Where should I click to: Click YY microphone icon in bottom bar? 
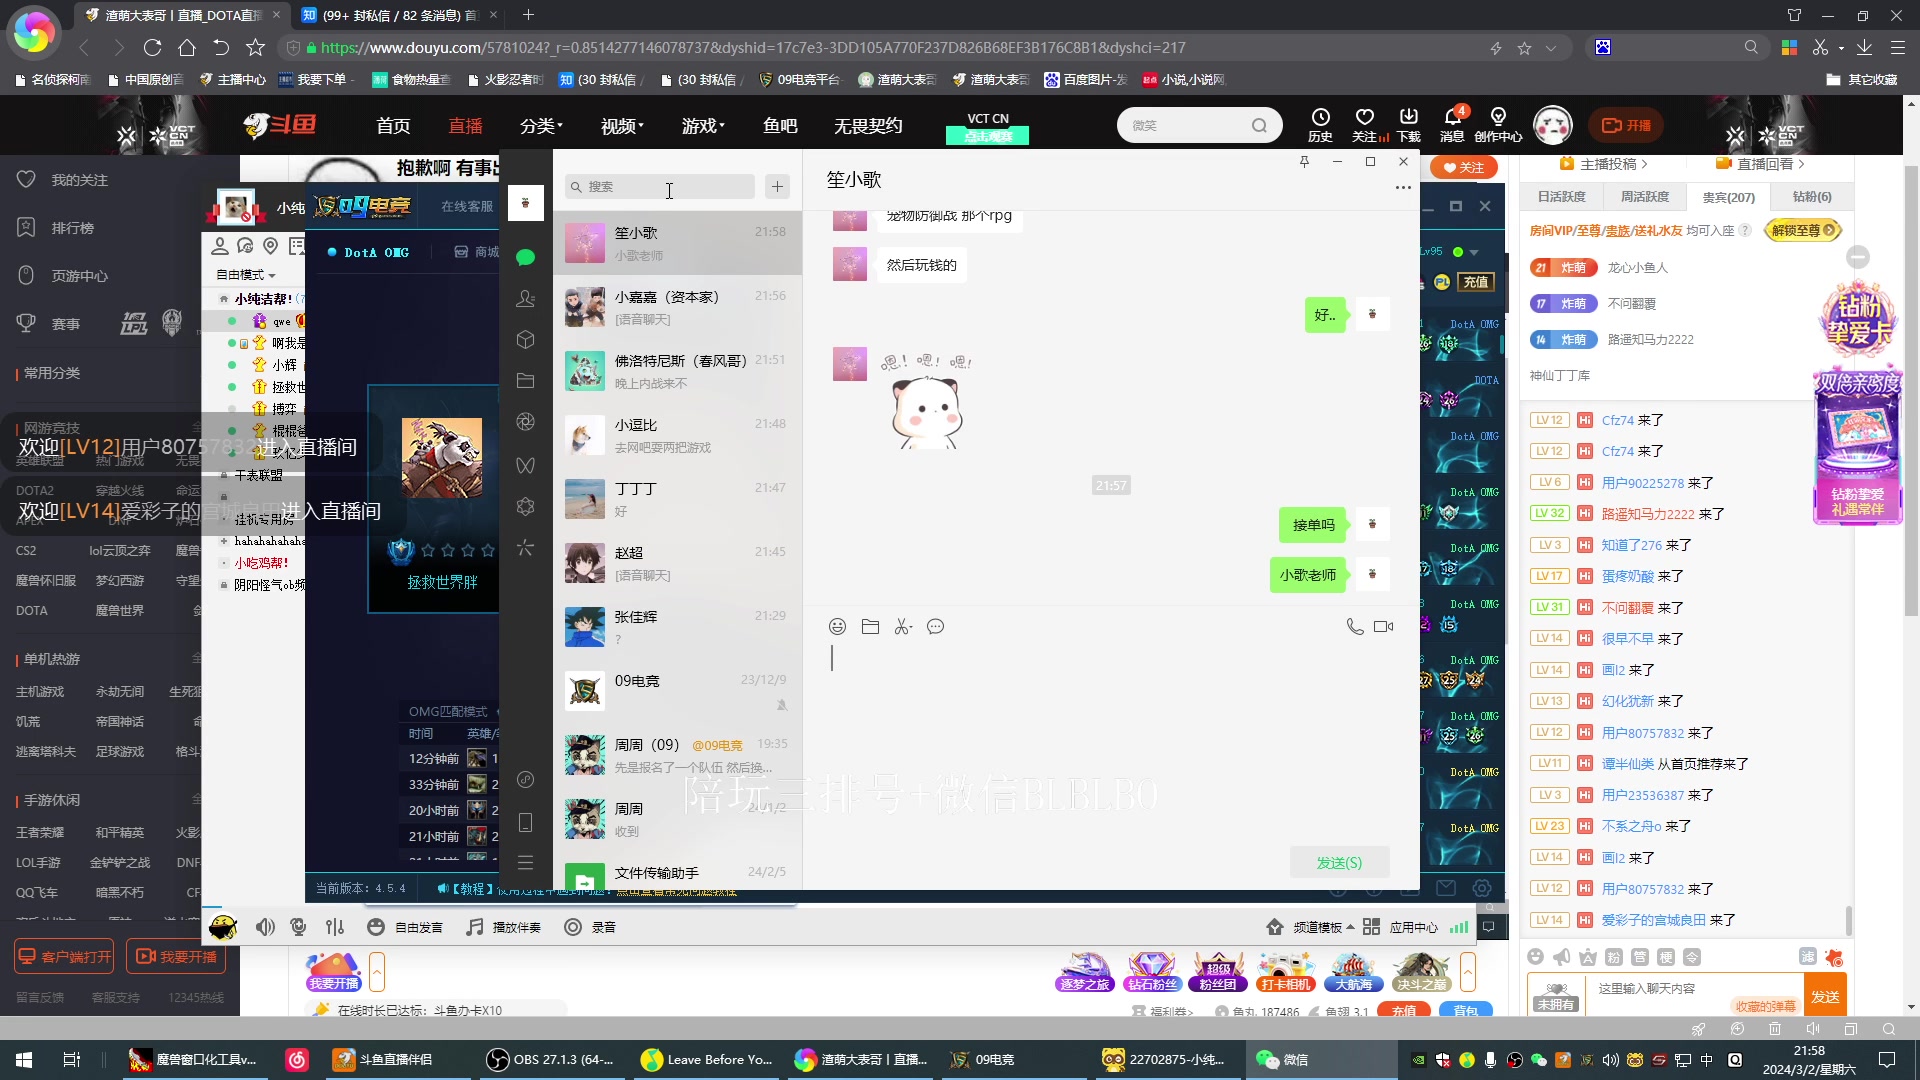pyautogui.click(x=298, y=927)
